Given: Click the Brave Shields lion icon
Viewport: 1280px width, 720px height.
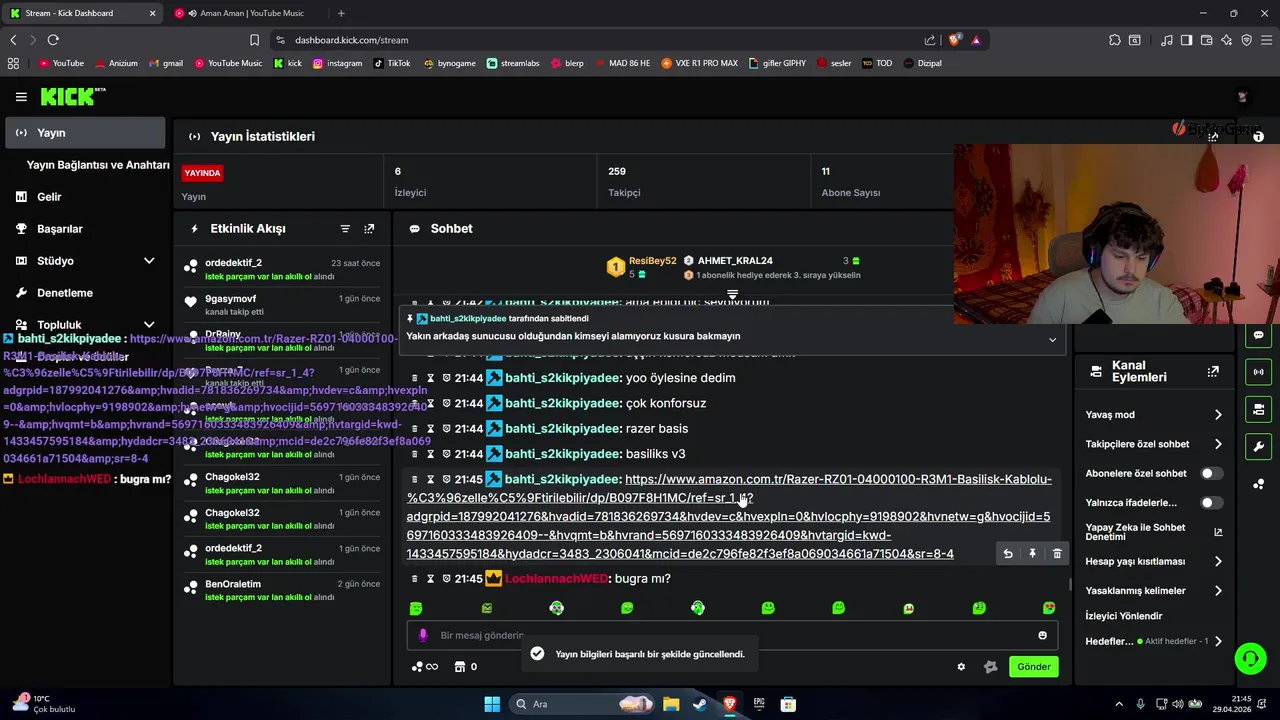Looking at the screenshot, I should pyautogui.click(x=955, y=40).
